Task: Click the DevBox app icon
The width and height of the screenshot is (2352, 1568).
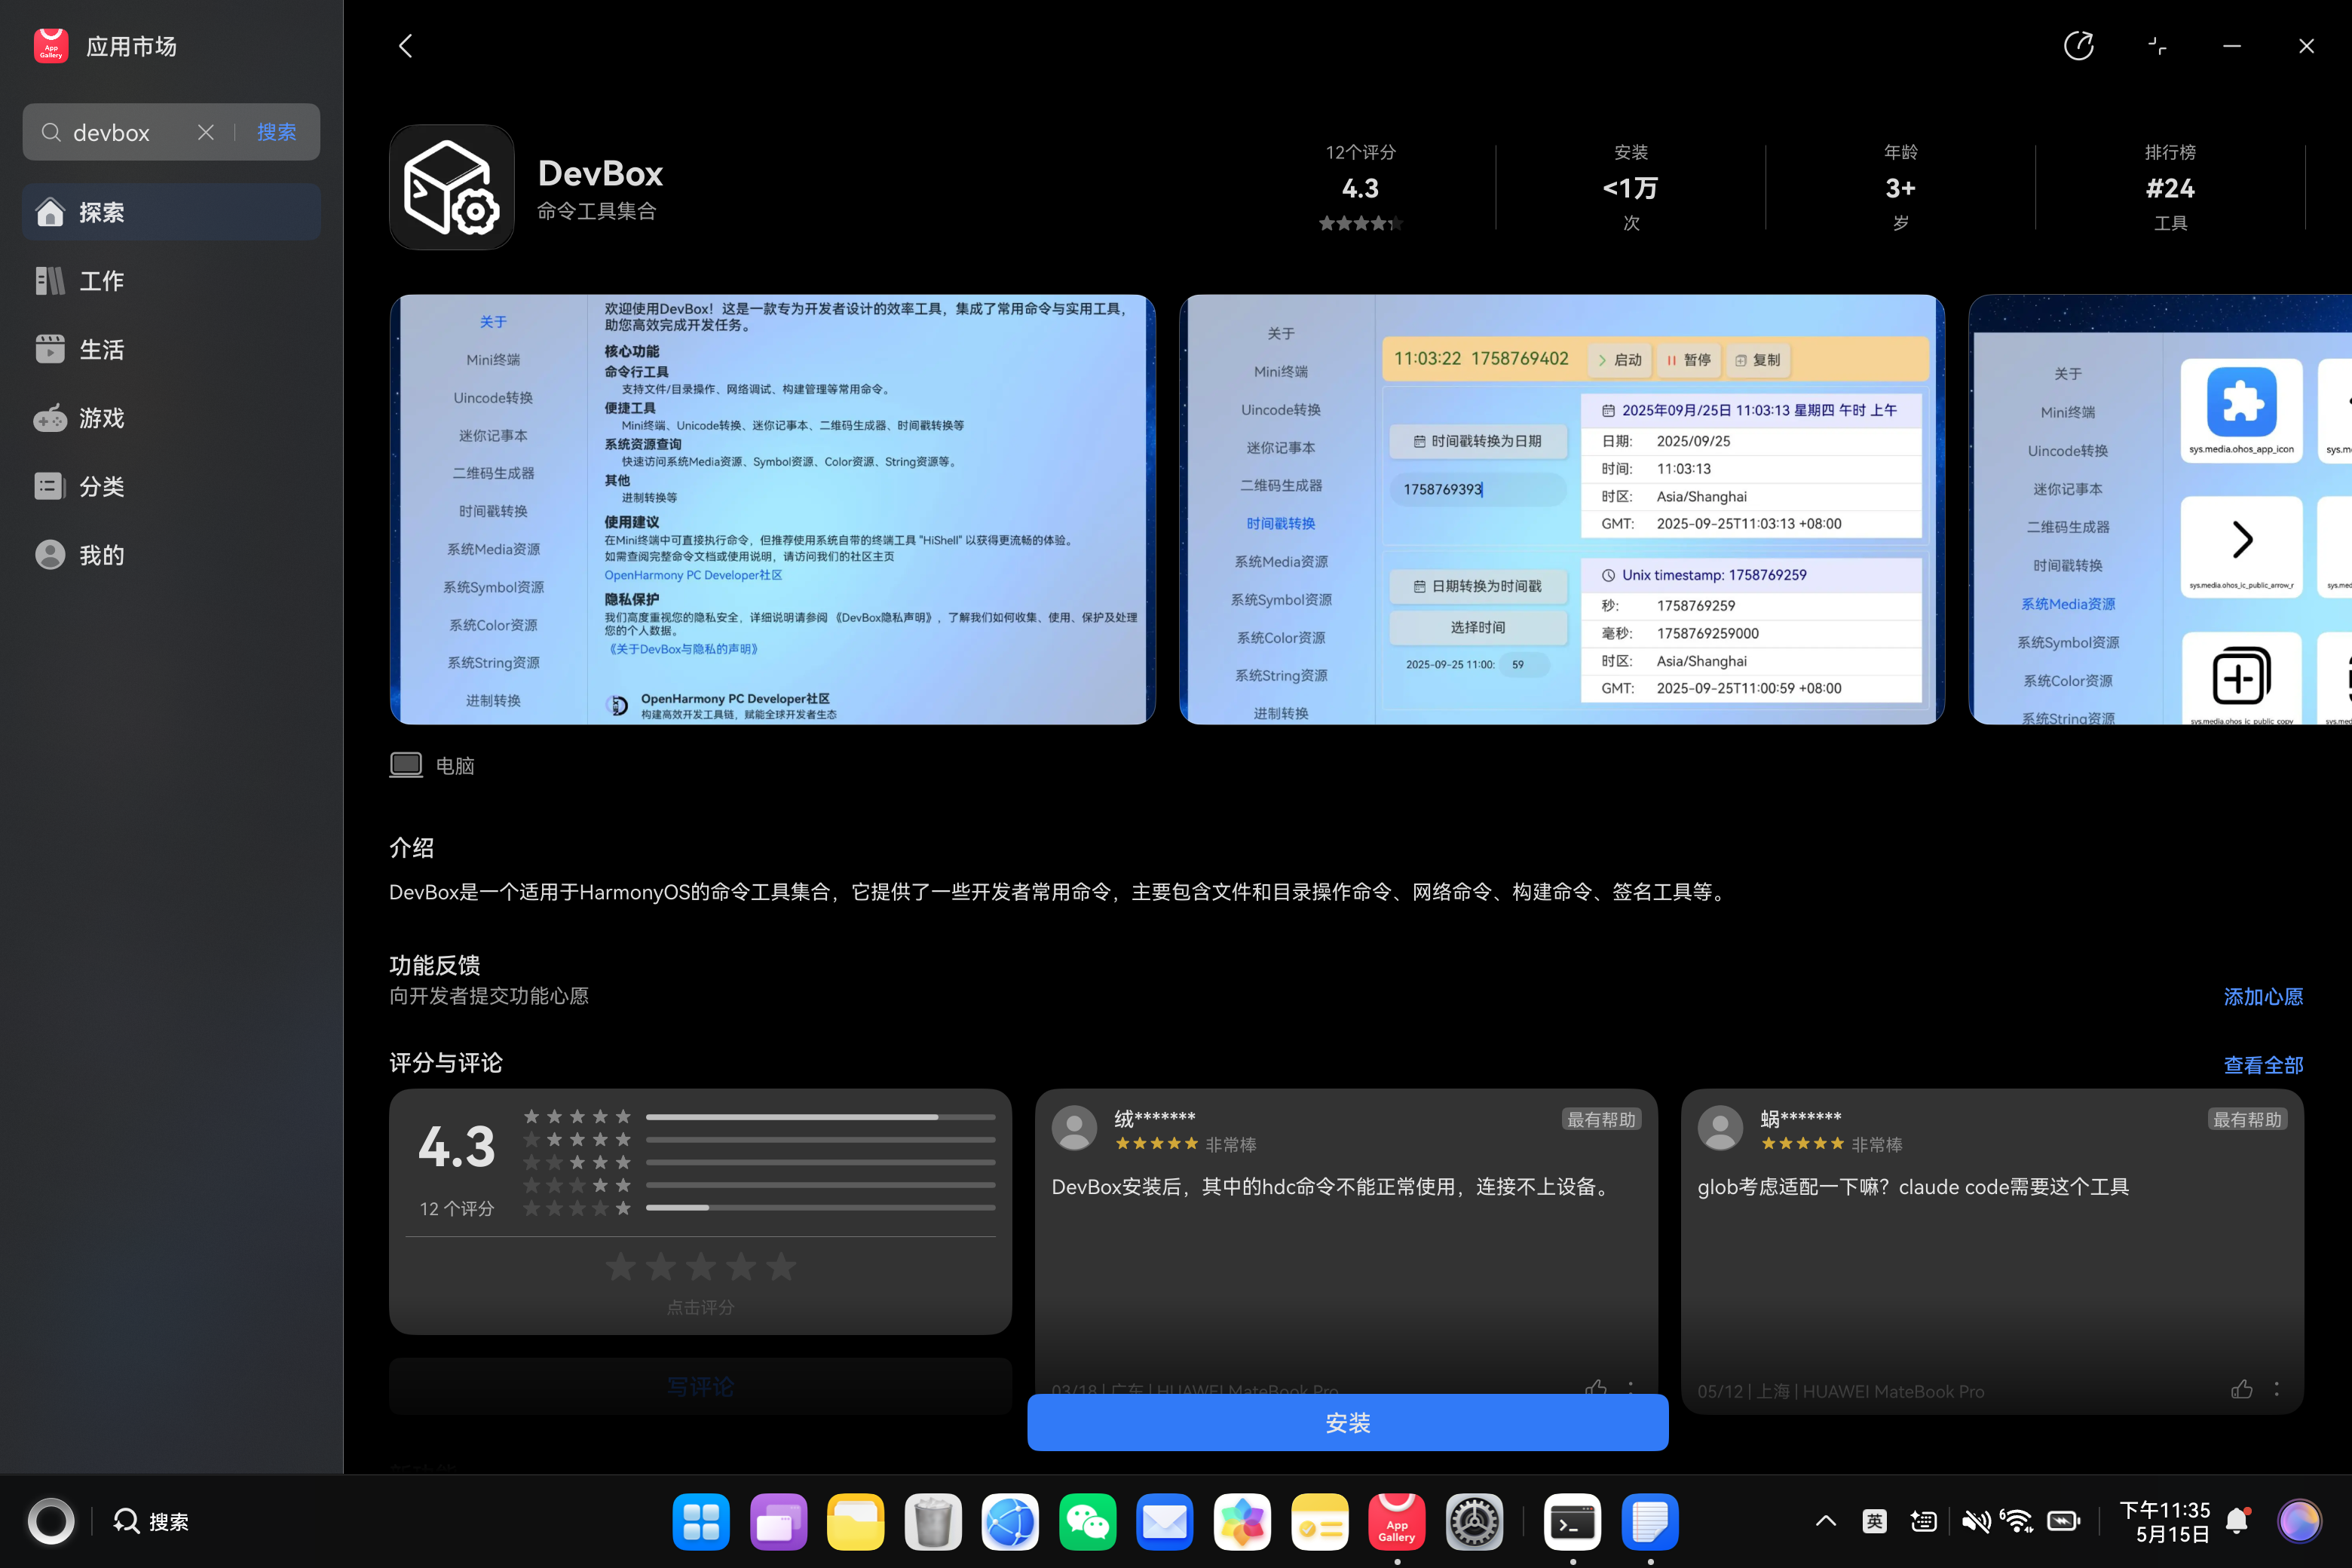Action: point(452,187)
